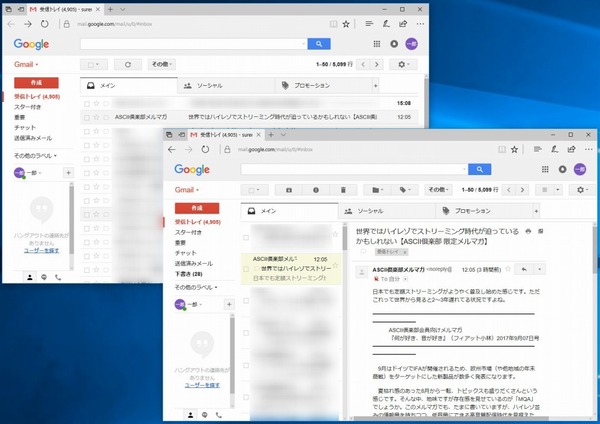Click the back arrow in front Edge window
This screenshot has height=424, width=600.
point(172,150)
